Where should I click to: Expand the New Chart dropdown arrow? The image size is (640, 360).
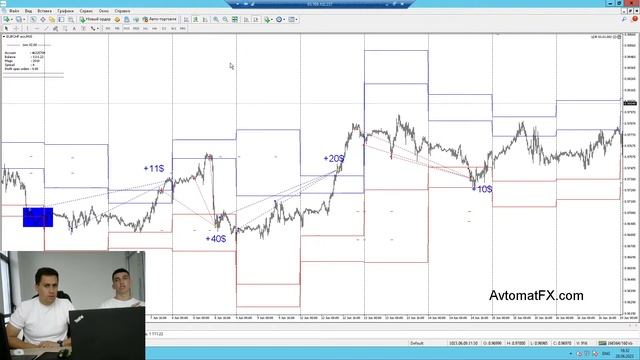click(11, 19)
